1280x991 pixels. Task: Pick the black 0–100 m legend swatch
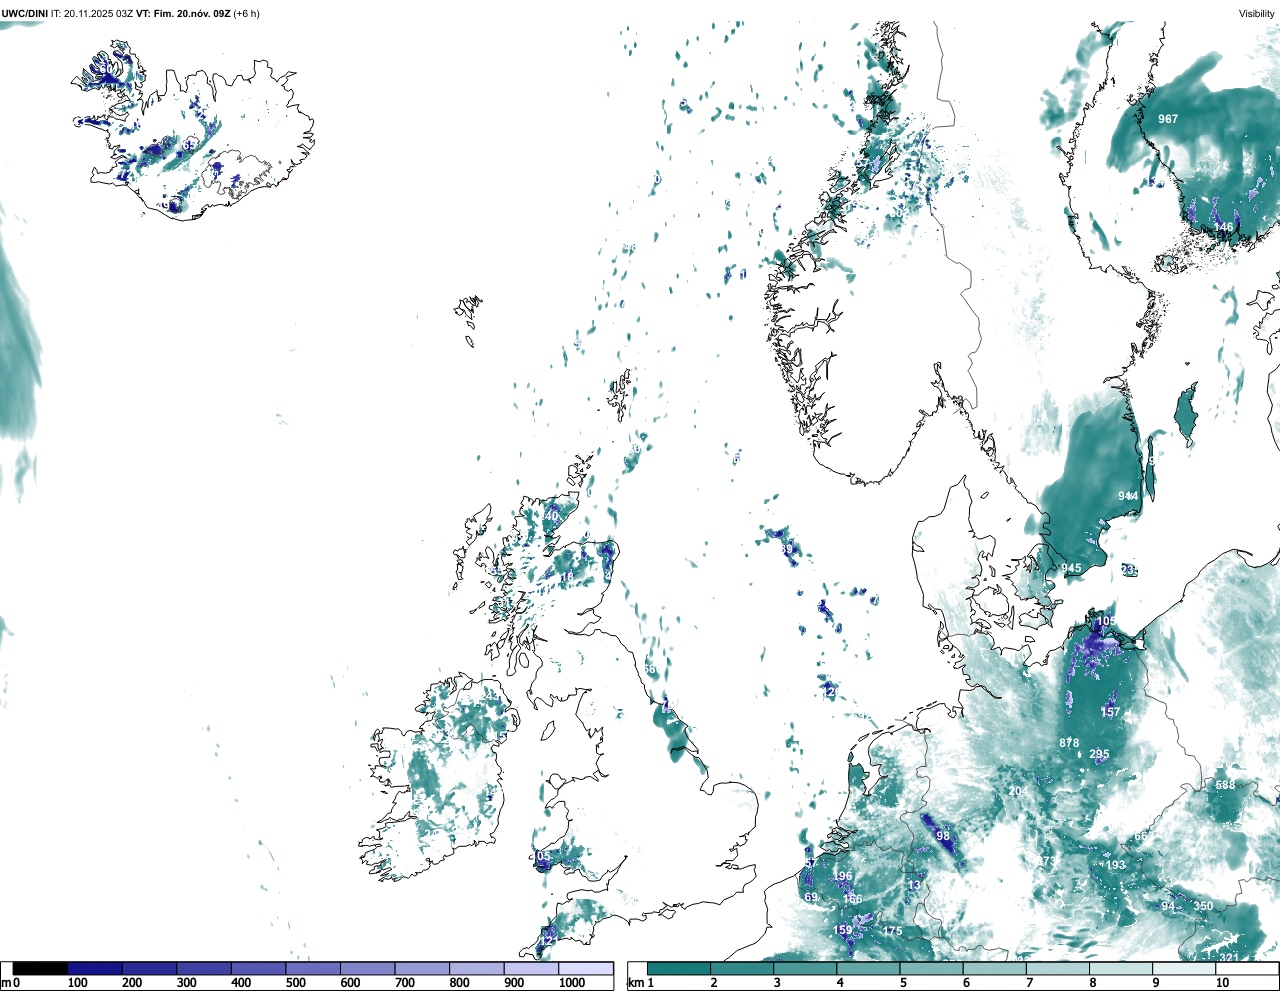pos(40,969)
